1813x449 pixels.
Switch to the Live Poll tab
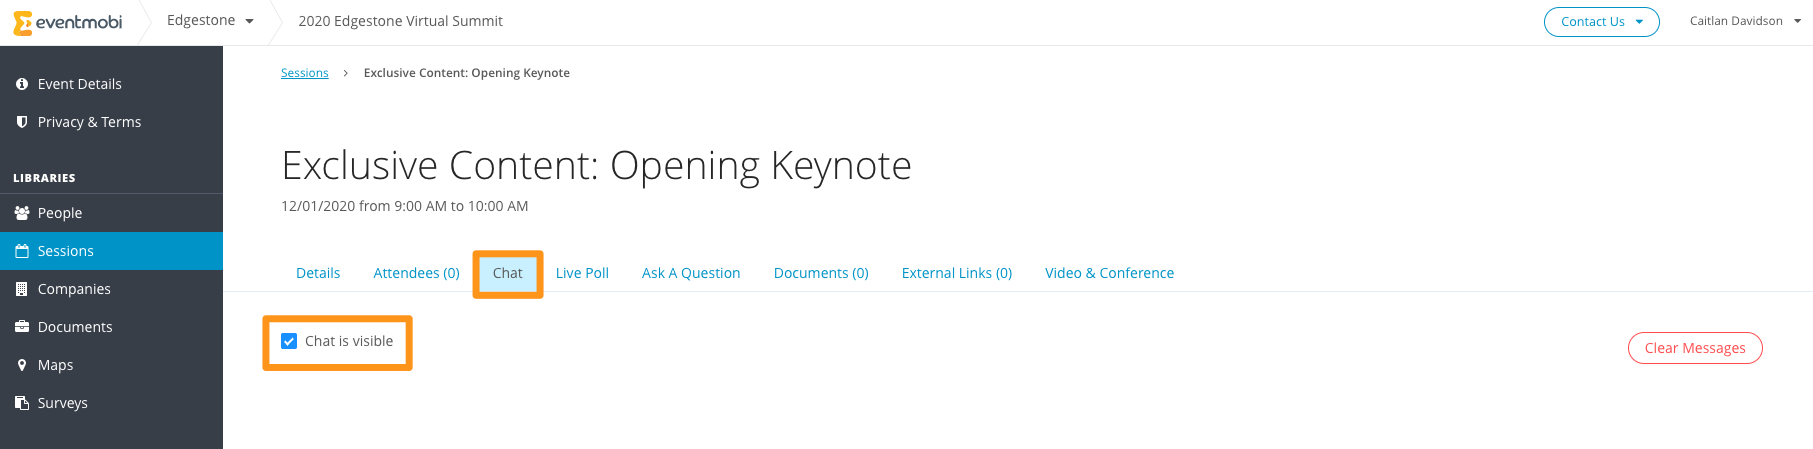(582, 273)
